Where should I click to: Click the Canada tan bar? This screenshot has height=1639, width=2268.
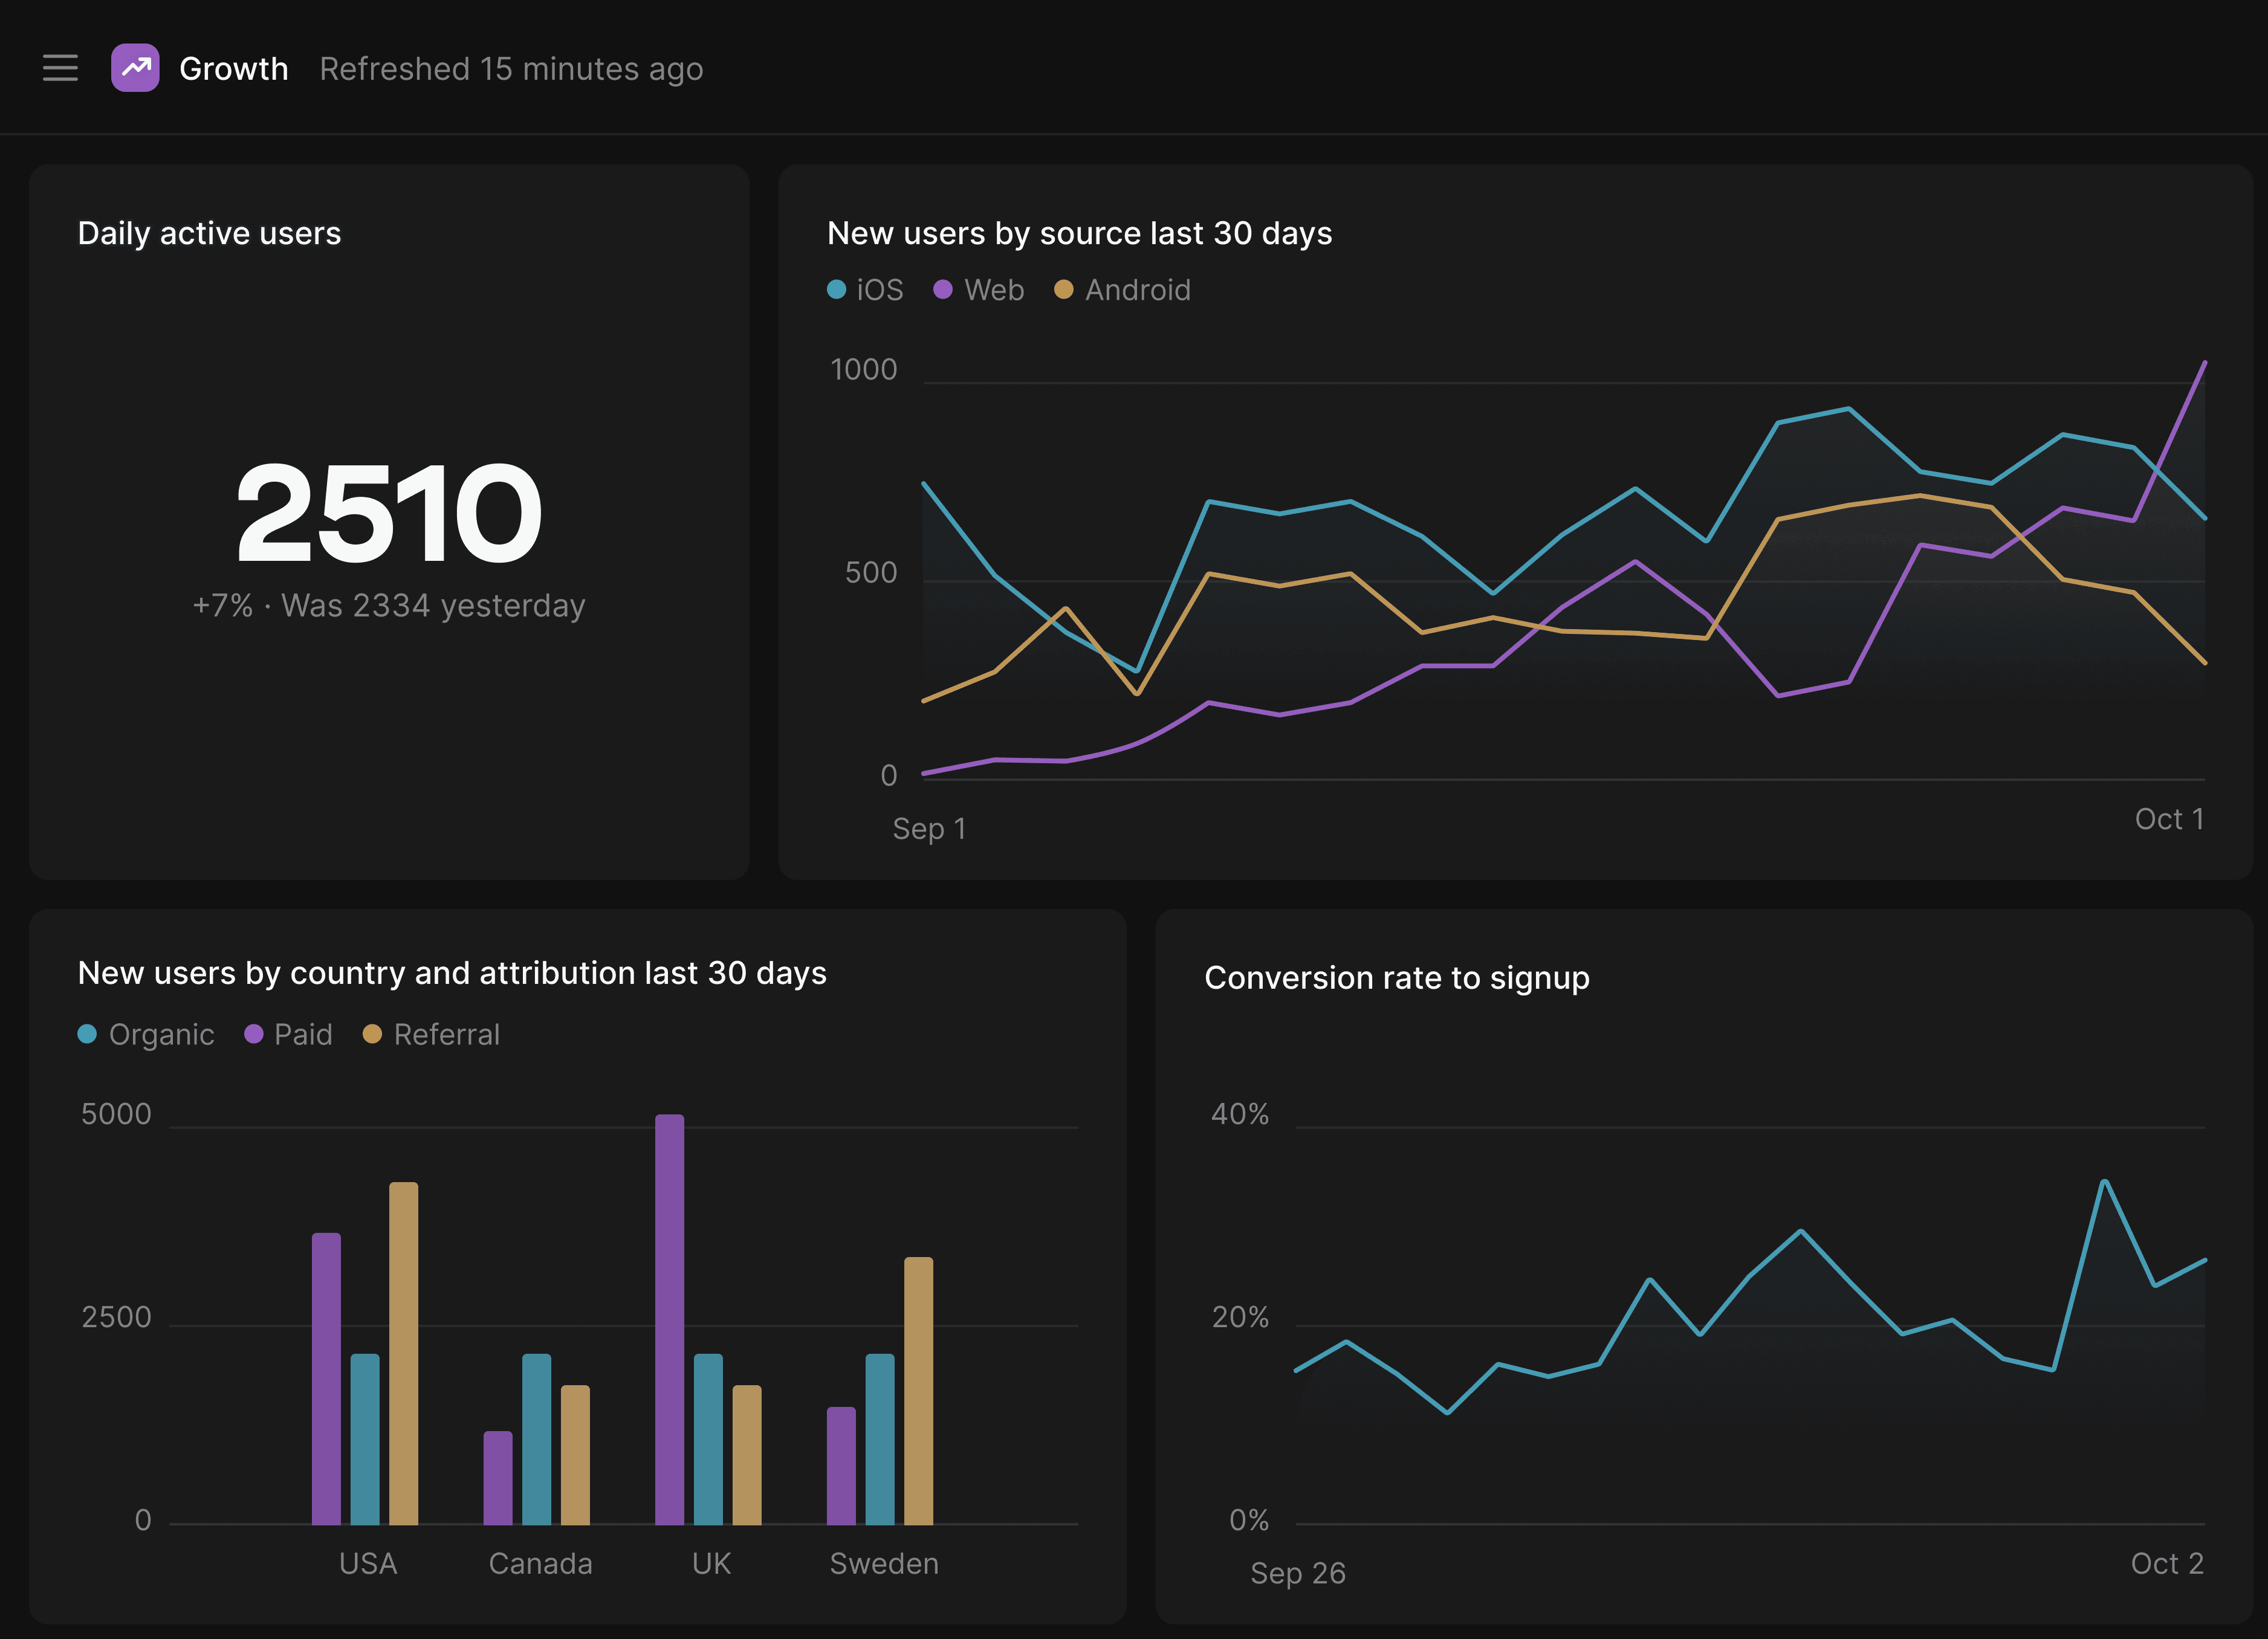pos(575,1455)
